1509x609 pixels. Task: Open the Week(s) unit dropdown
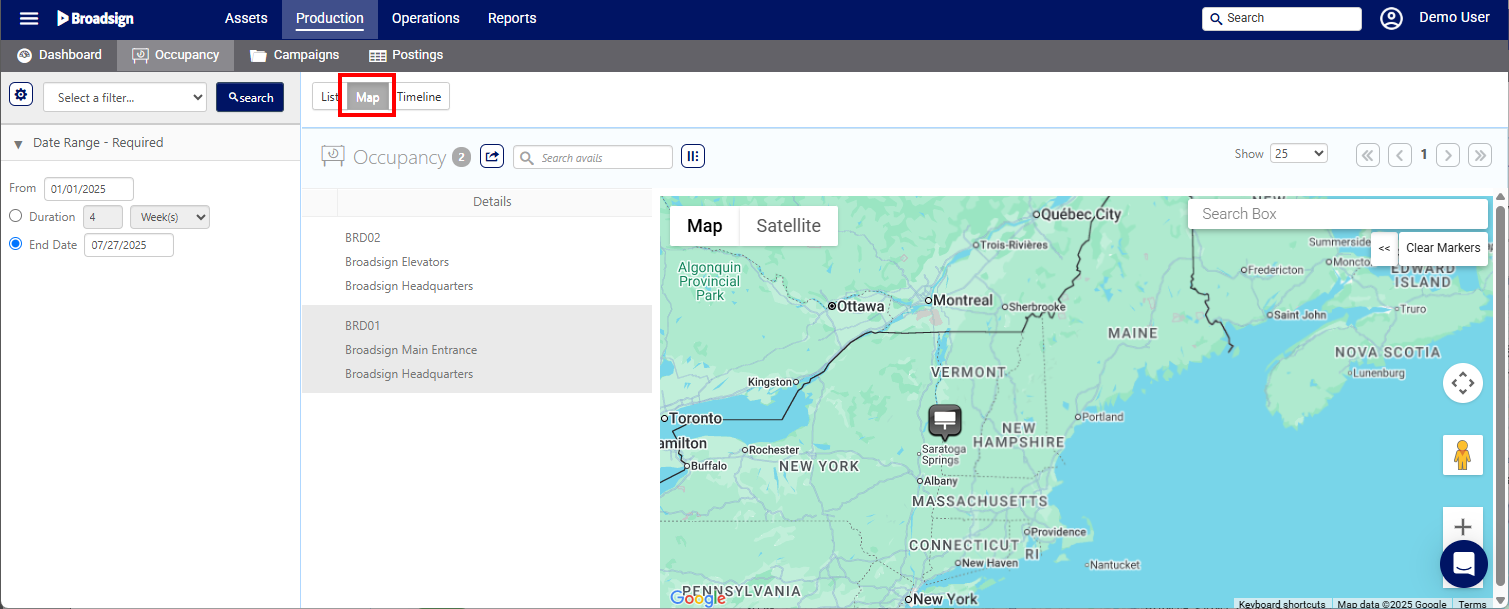(x=170, y=217)
